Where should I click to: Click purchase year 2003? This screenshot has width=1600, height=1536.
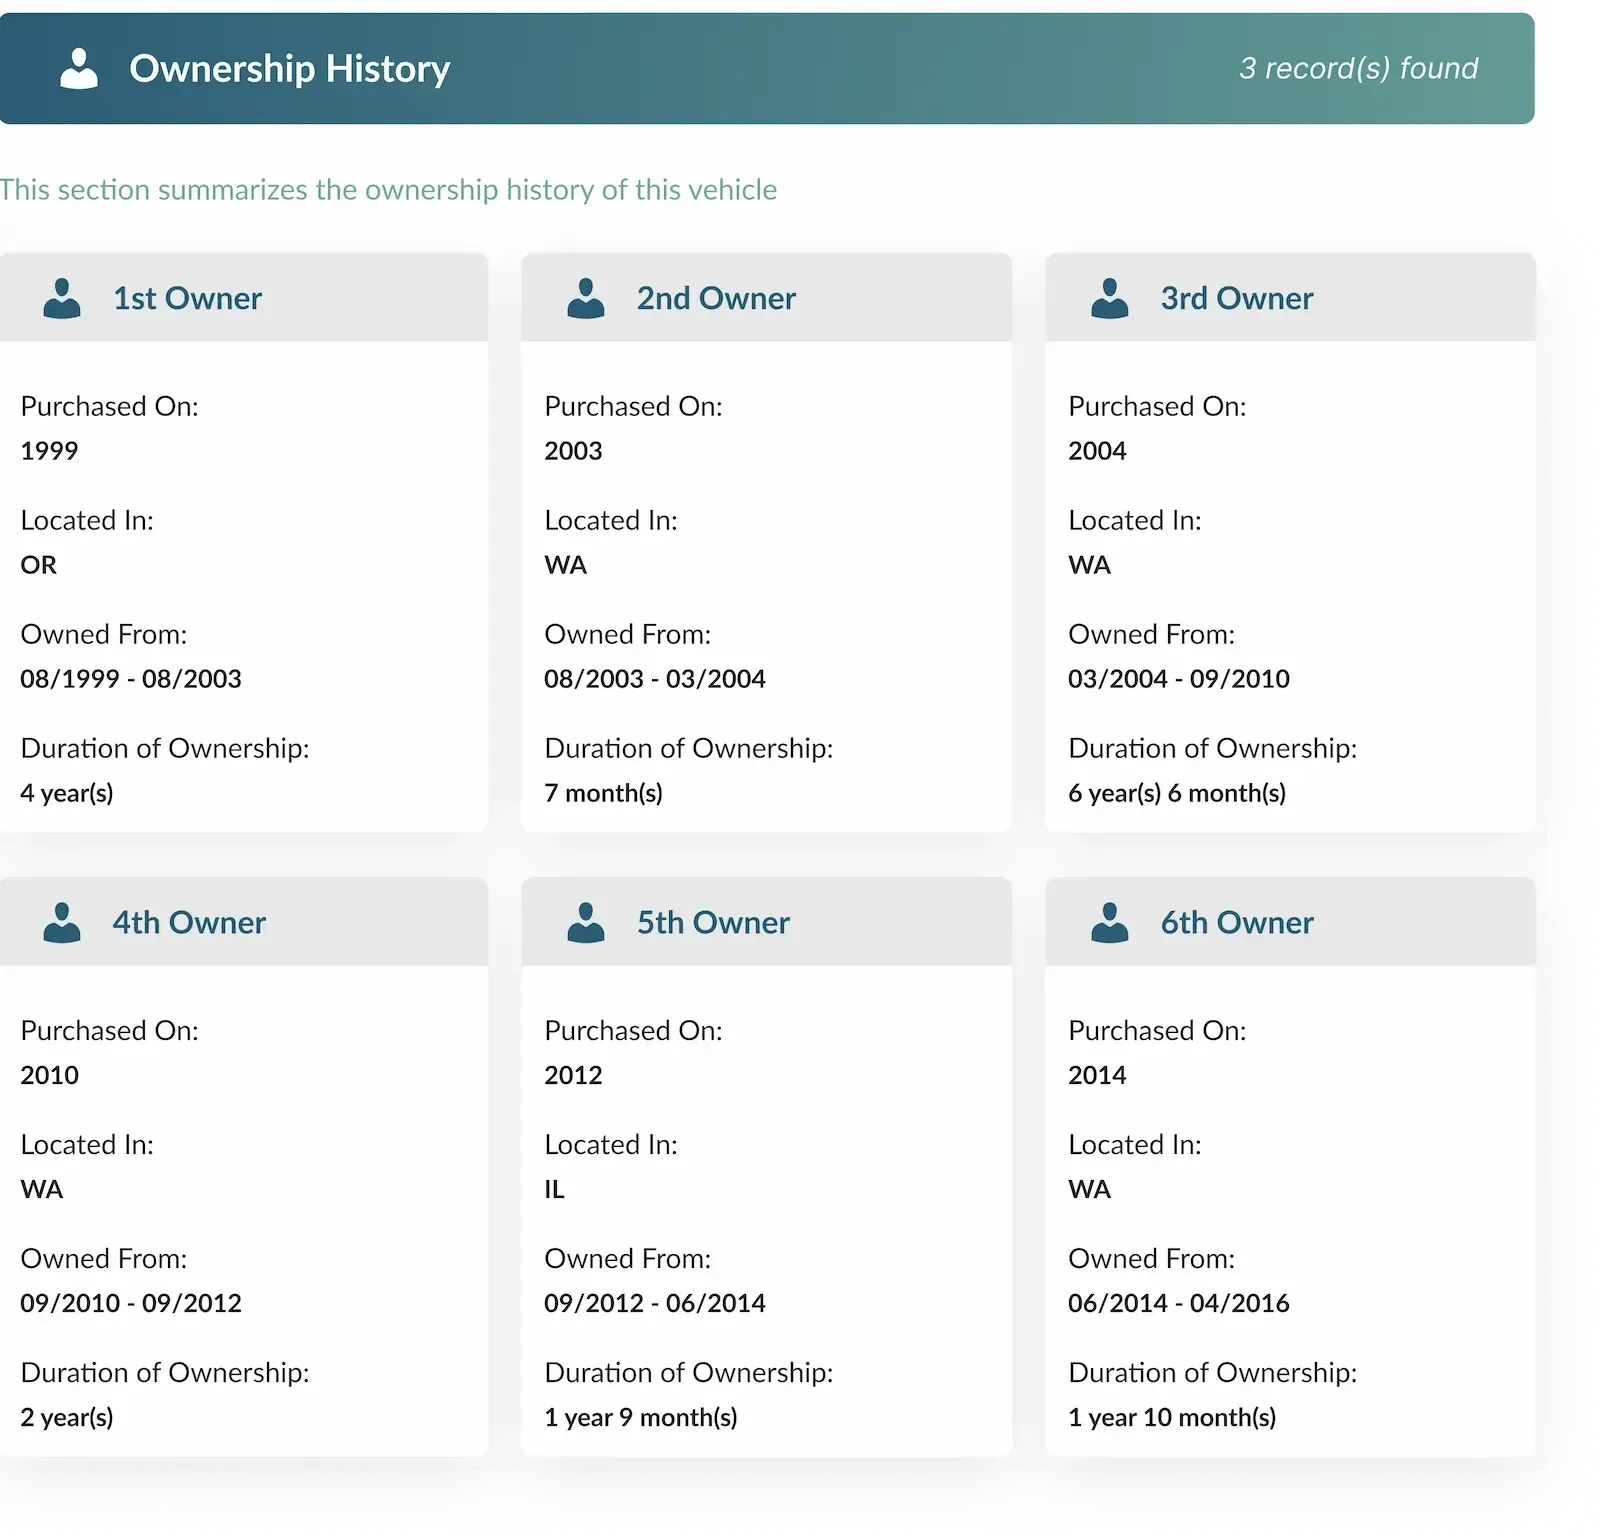click(x=573, y=451)
